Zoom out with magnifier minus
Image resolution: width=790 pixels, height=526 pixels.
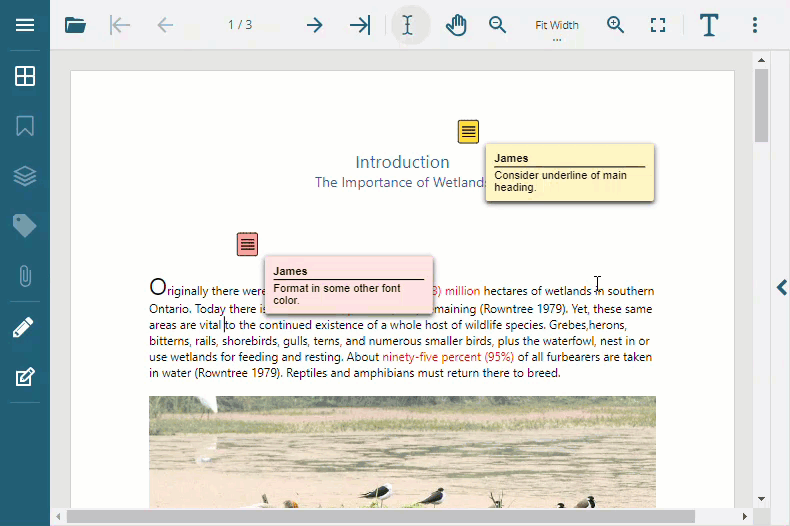tap(497, 25)
